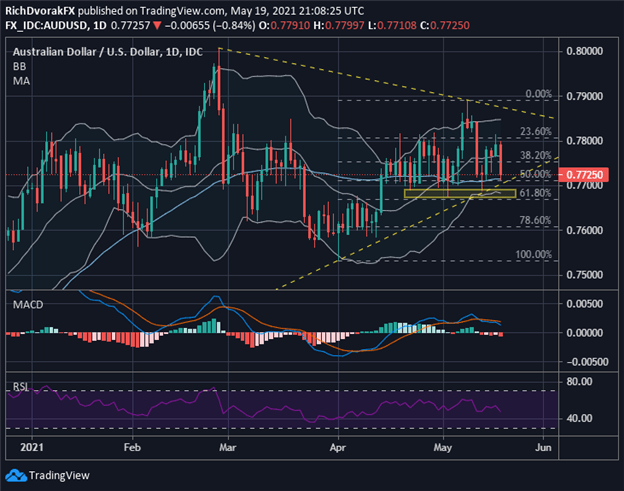
Task: Click the 'RichDvorakFX' author name
Action: [x=40, y=11]
